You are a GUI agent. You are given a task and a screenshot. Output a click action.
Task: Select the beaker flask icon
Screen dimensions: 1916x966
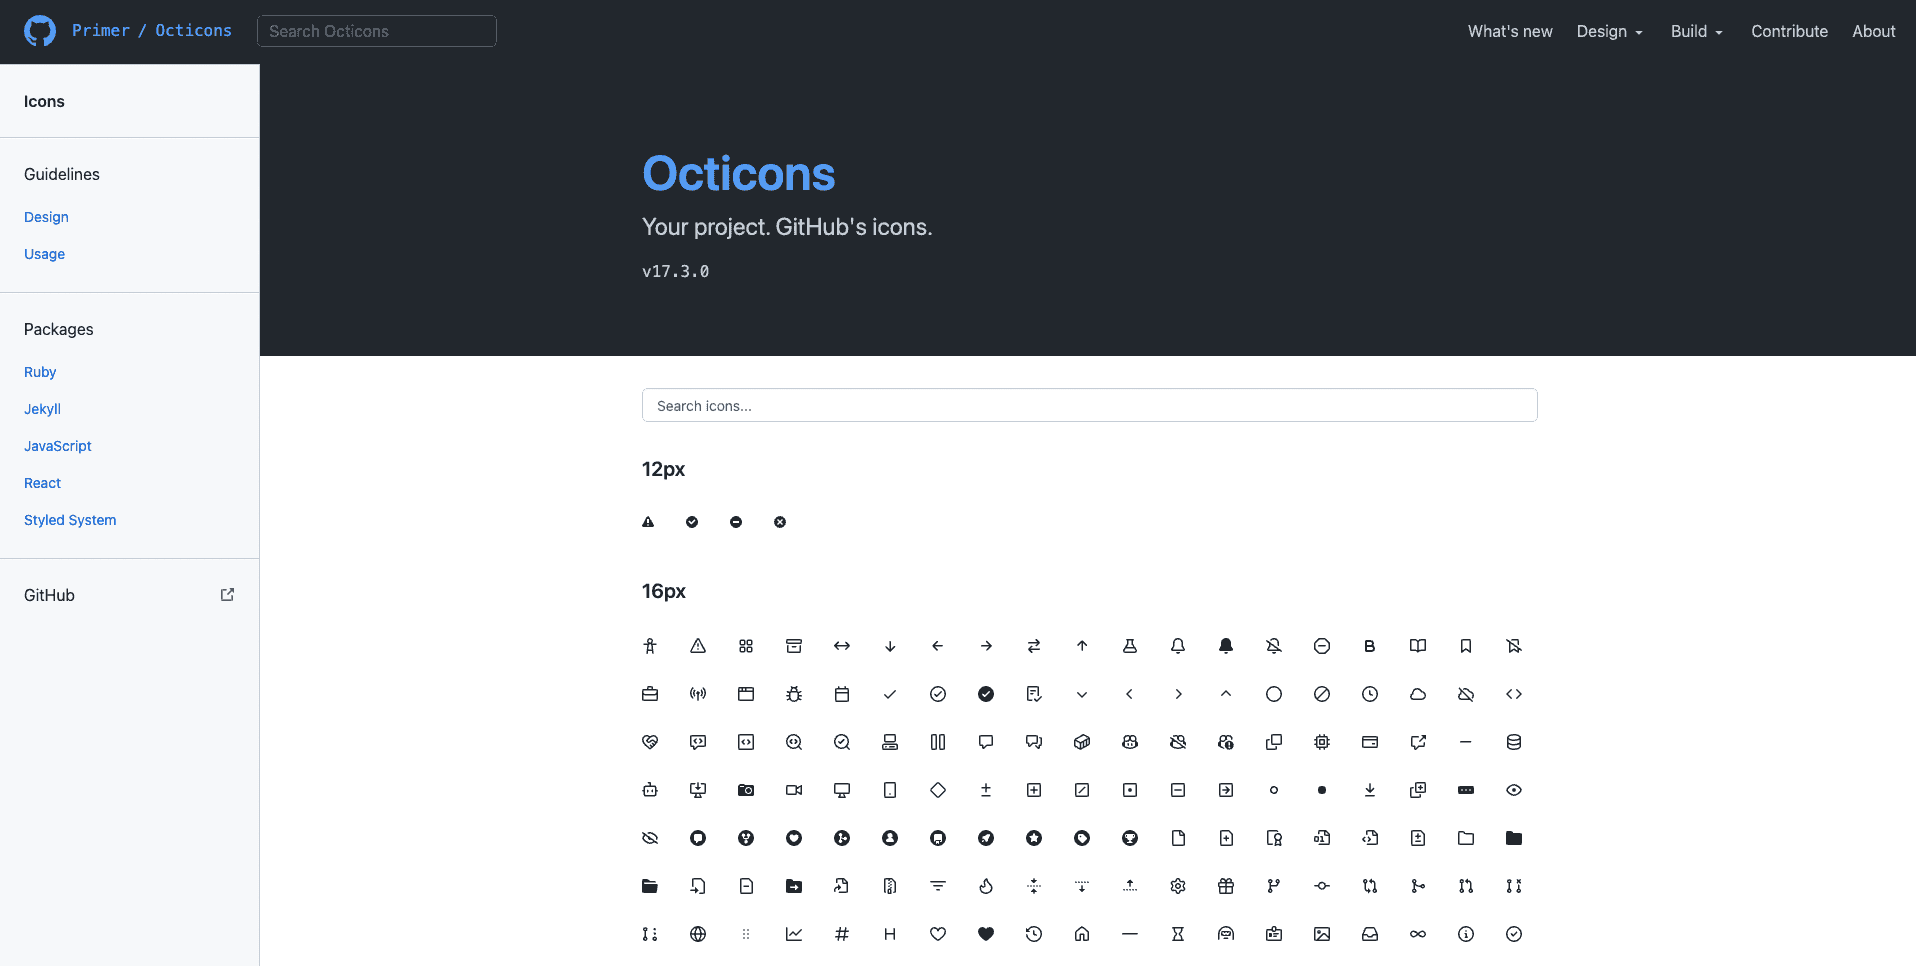pos(1130,646)
